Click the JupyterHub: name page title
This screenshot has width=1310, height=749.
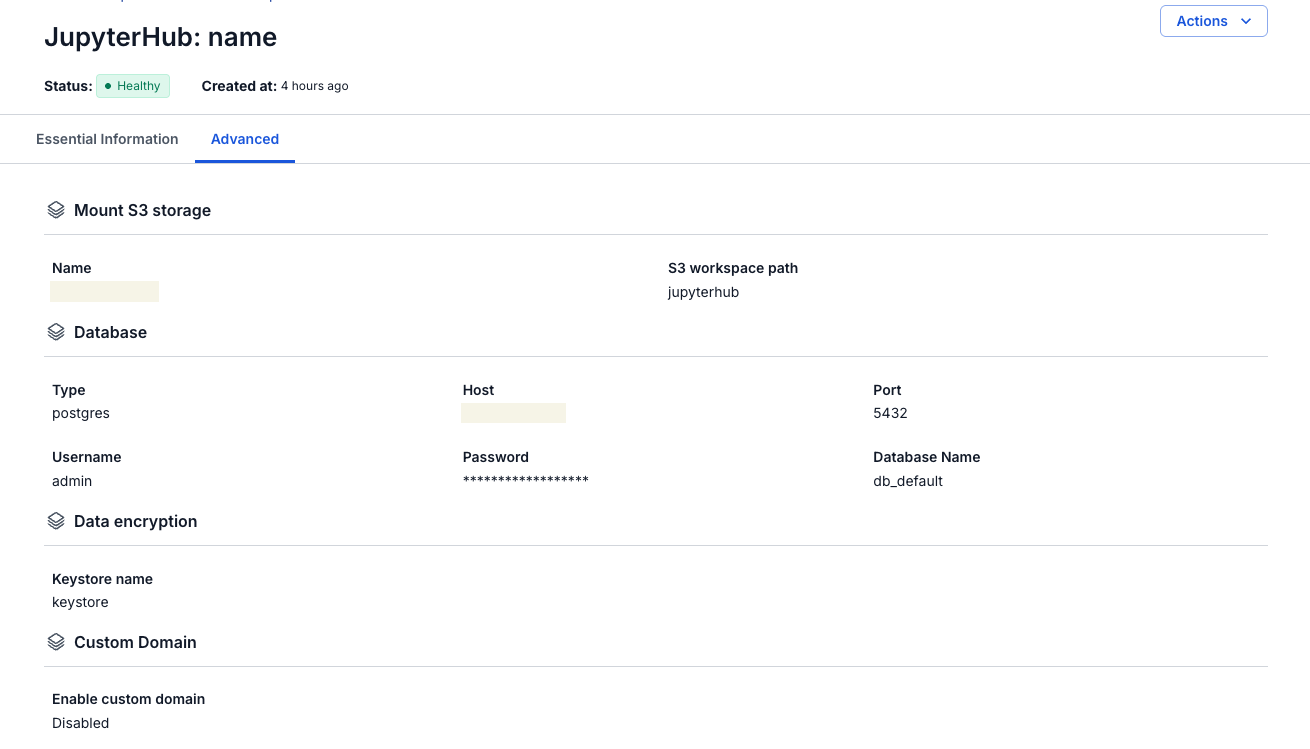coord(161,37)
